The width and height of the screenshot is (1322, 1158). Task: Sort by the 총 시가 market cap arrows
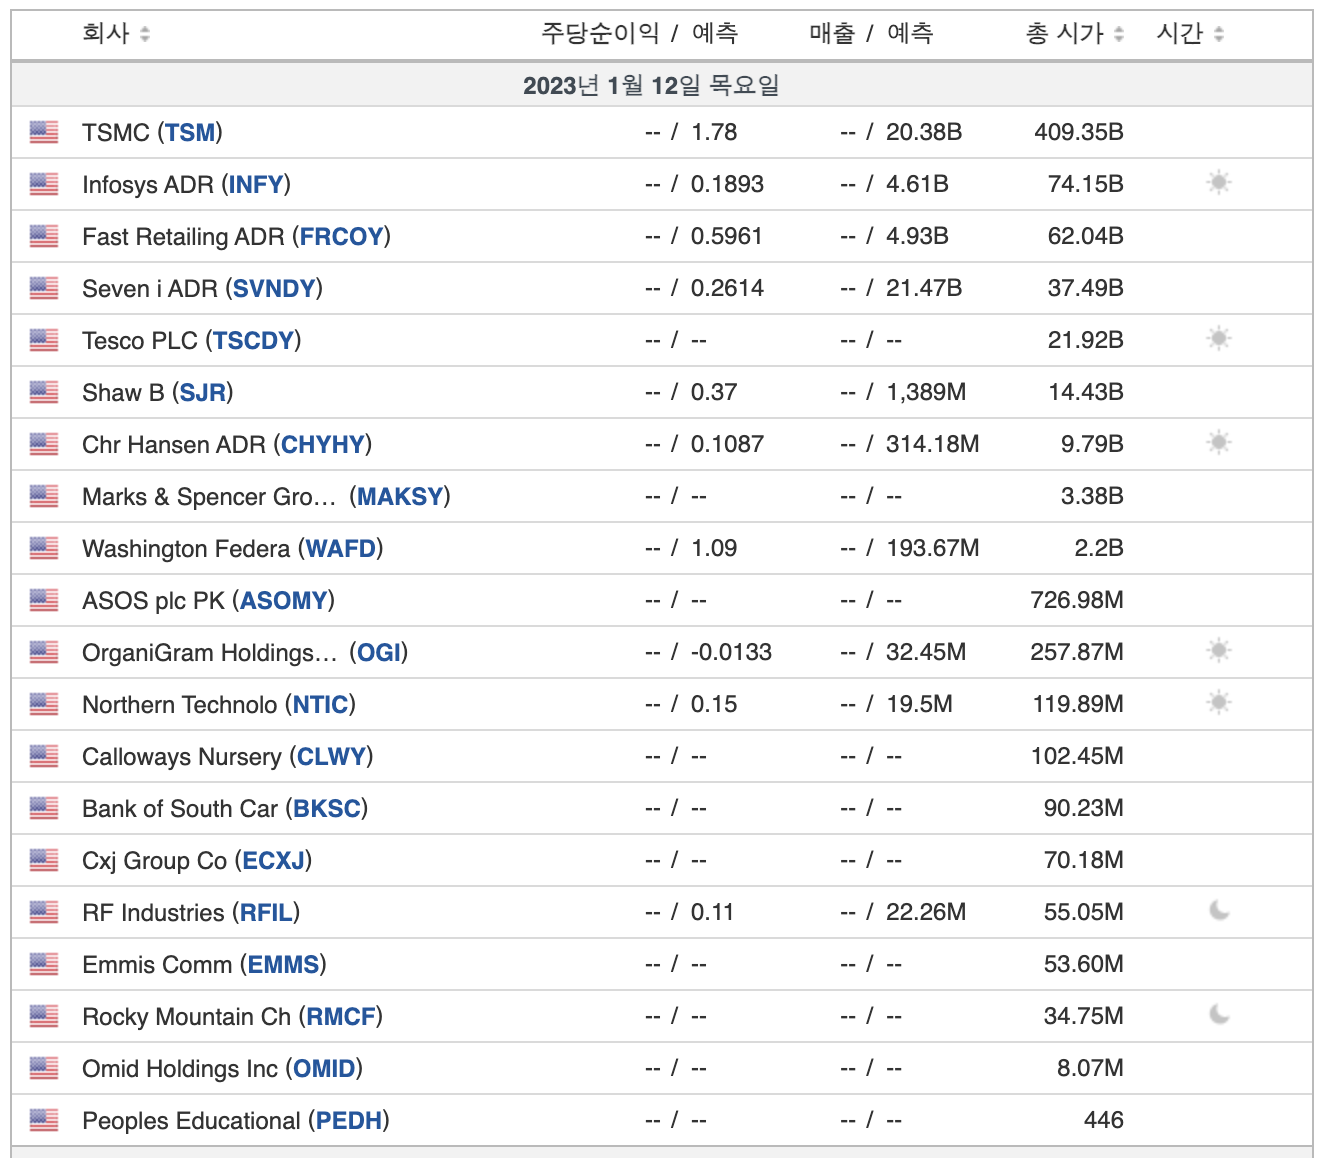(x=1119, y=34)
